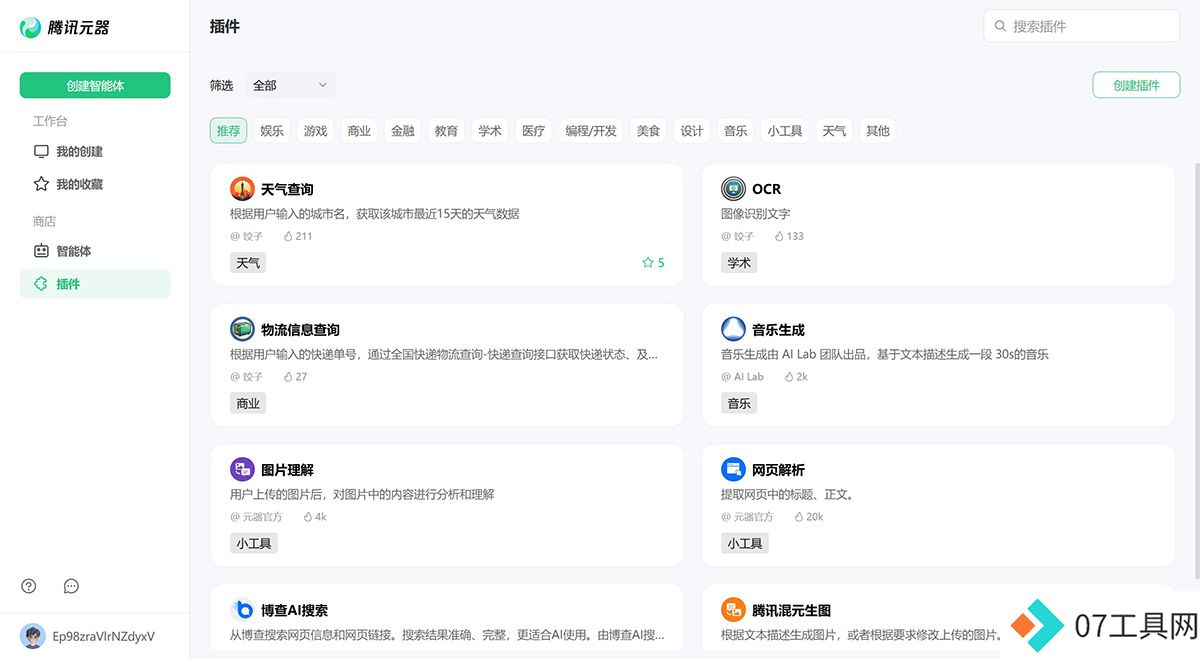Click the 网页解析 plugin icon
This screenshot has height=659, width=1200.
coord(733,469)
